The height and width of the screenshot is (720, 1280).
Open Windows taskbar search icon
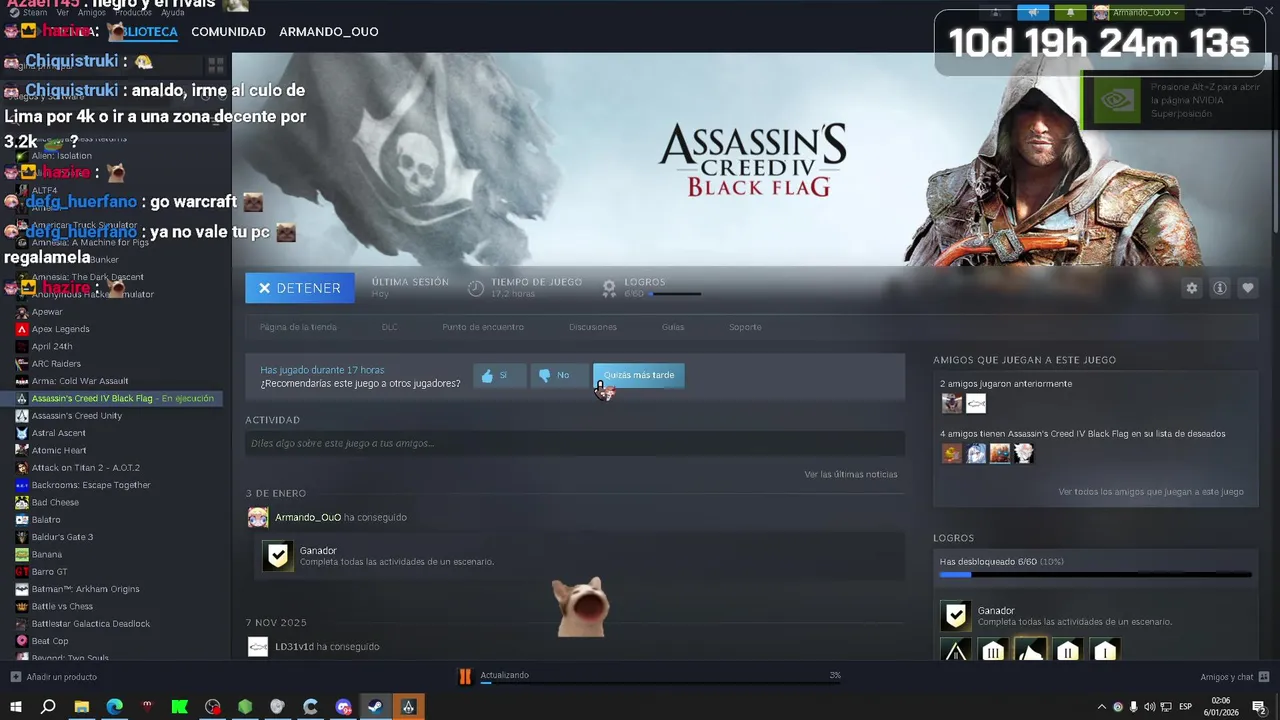[48, 707]
